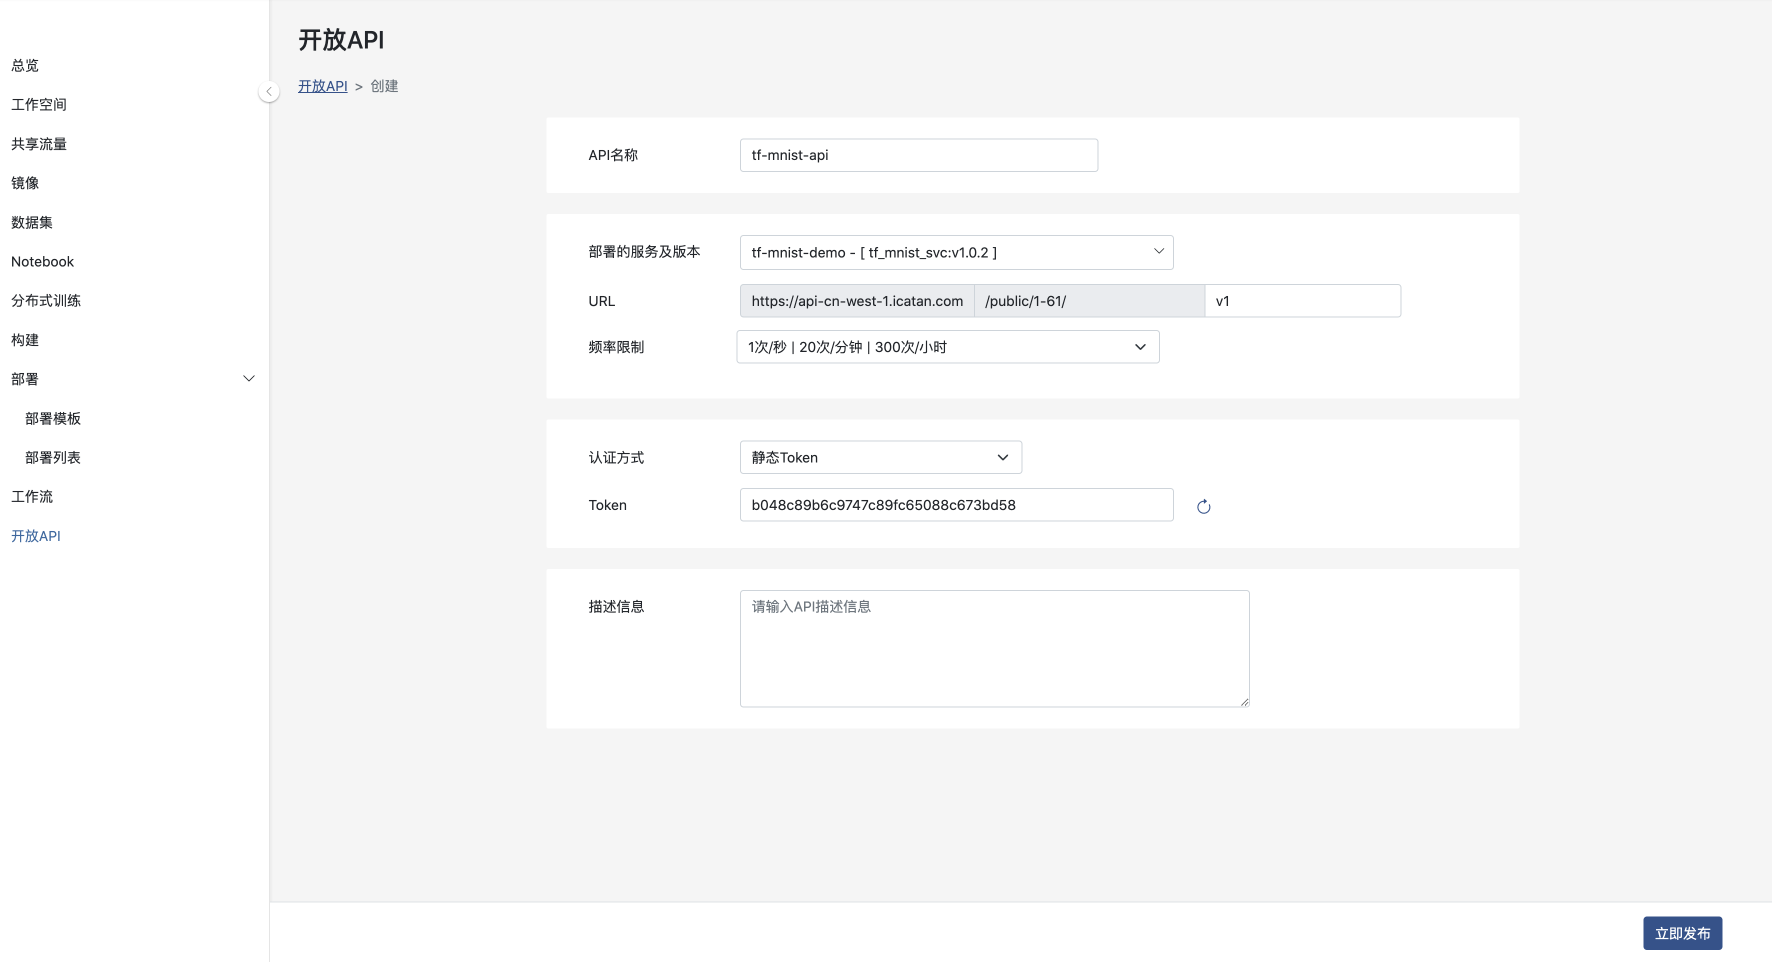Go to 总览 in sidebar
Image resolution: width=1772 pixels, height=962 pixels.
click(25, 66)
